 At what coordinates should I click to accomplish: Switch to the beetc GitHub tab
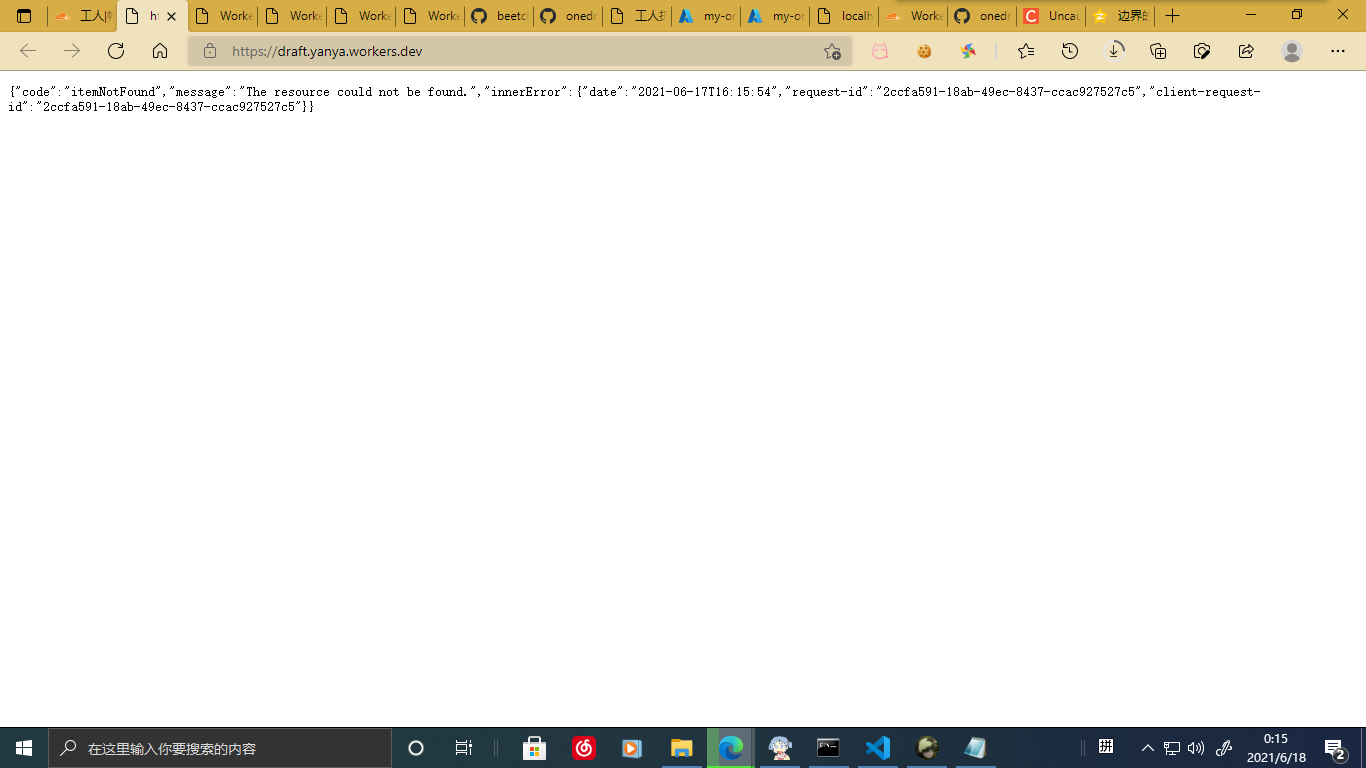(x=498, y=16)
